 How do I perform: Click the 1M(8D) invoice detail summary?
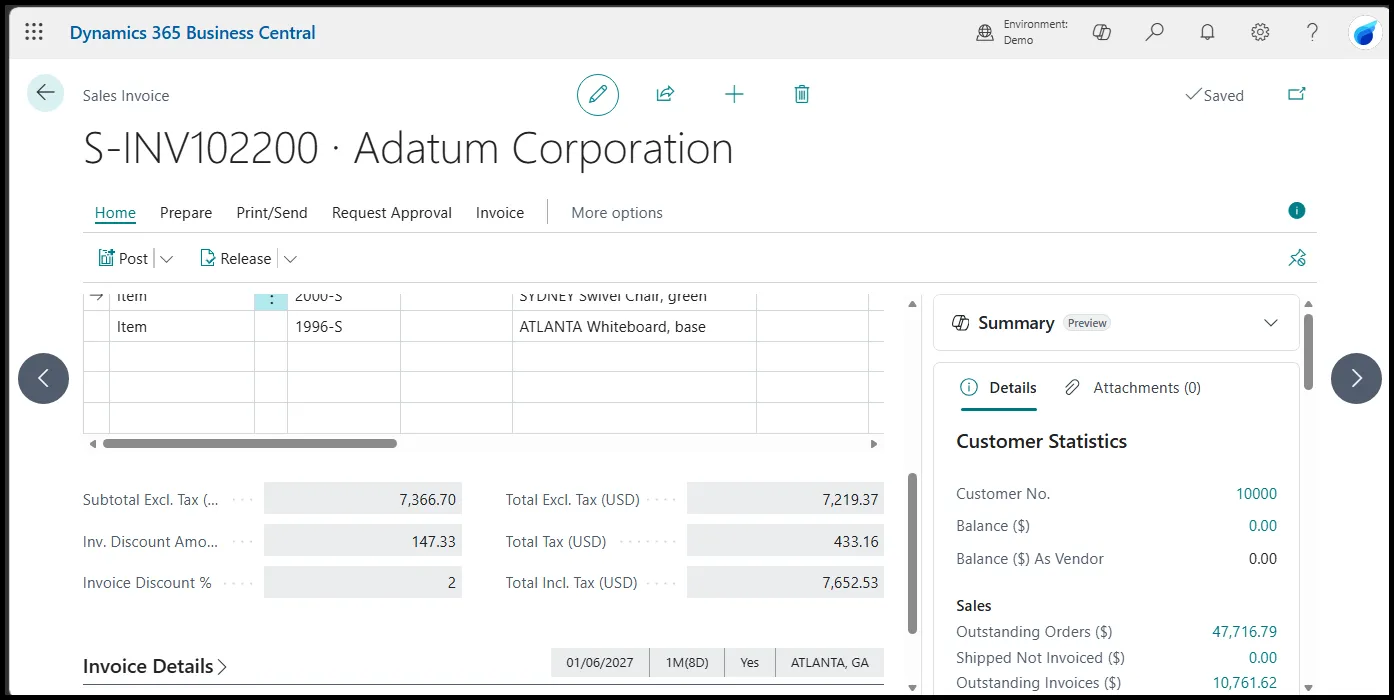click(687, 662)
